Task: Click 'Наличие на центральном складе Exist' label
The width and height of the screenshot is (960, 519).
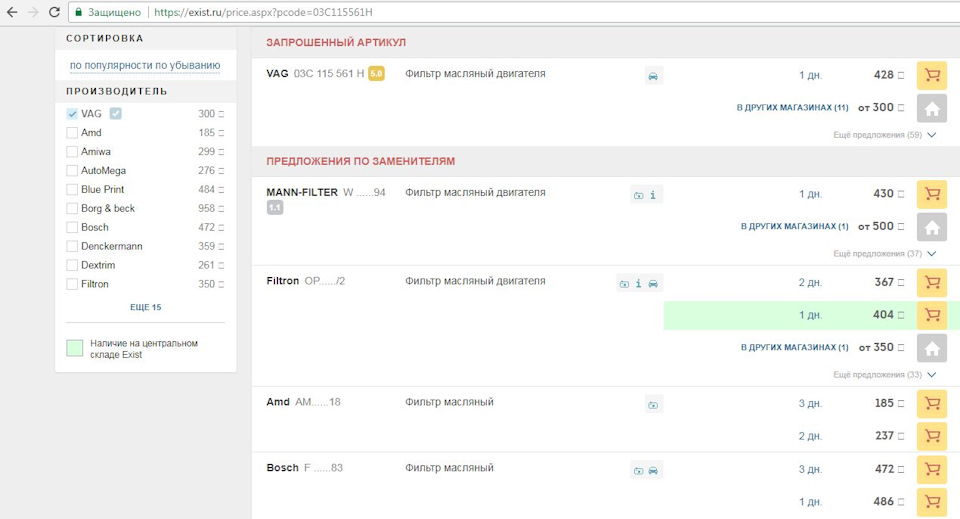Action: pos(144,349)
